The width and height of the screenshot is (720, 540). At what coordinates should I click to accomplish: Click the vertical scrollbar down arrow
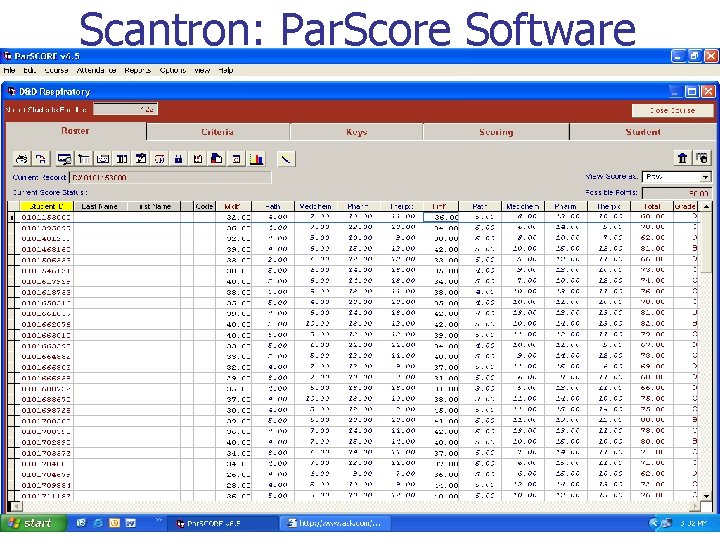click(x=707, y=496)
